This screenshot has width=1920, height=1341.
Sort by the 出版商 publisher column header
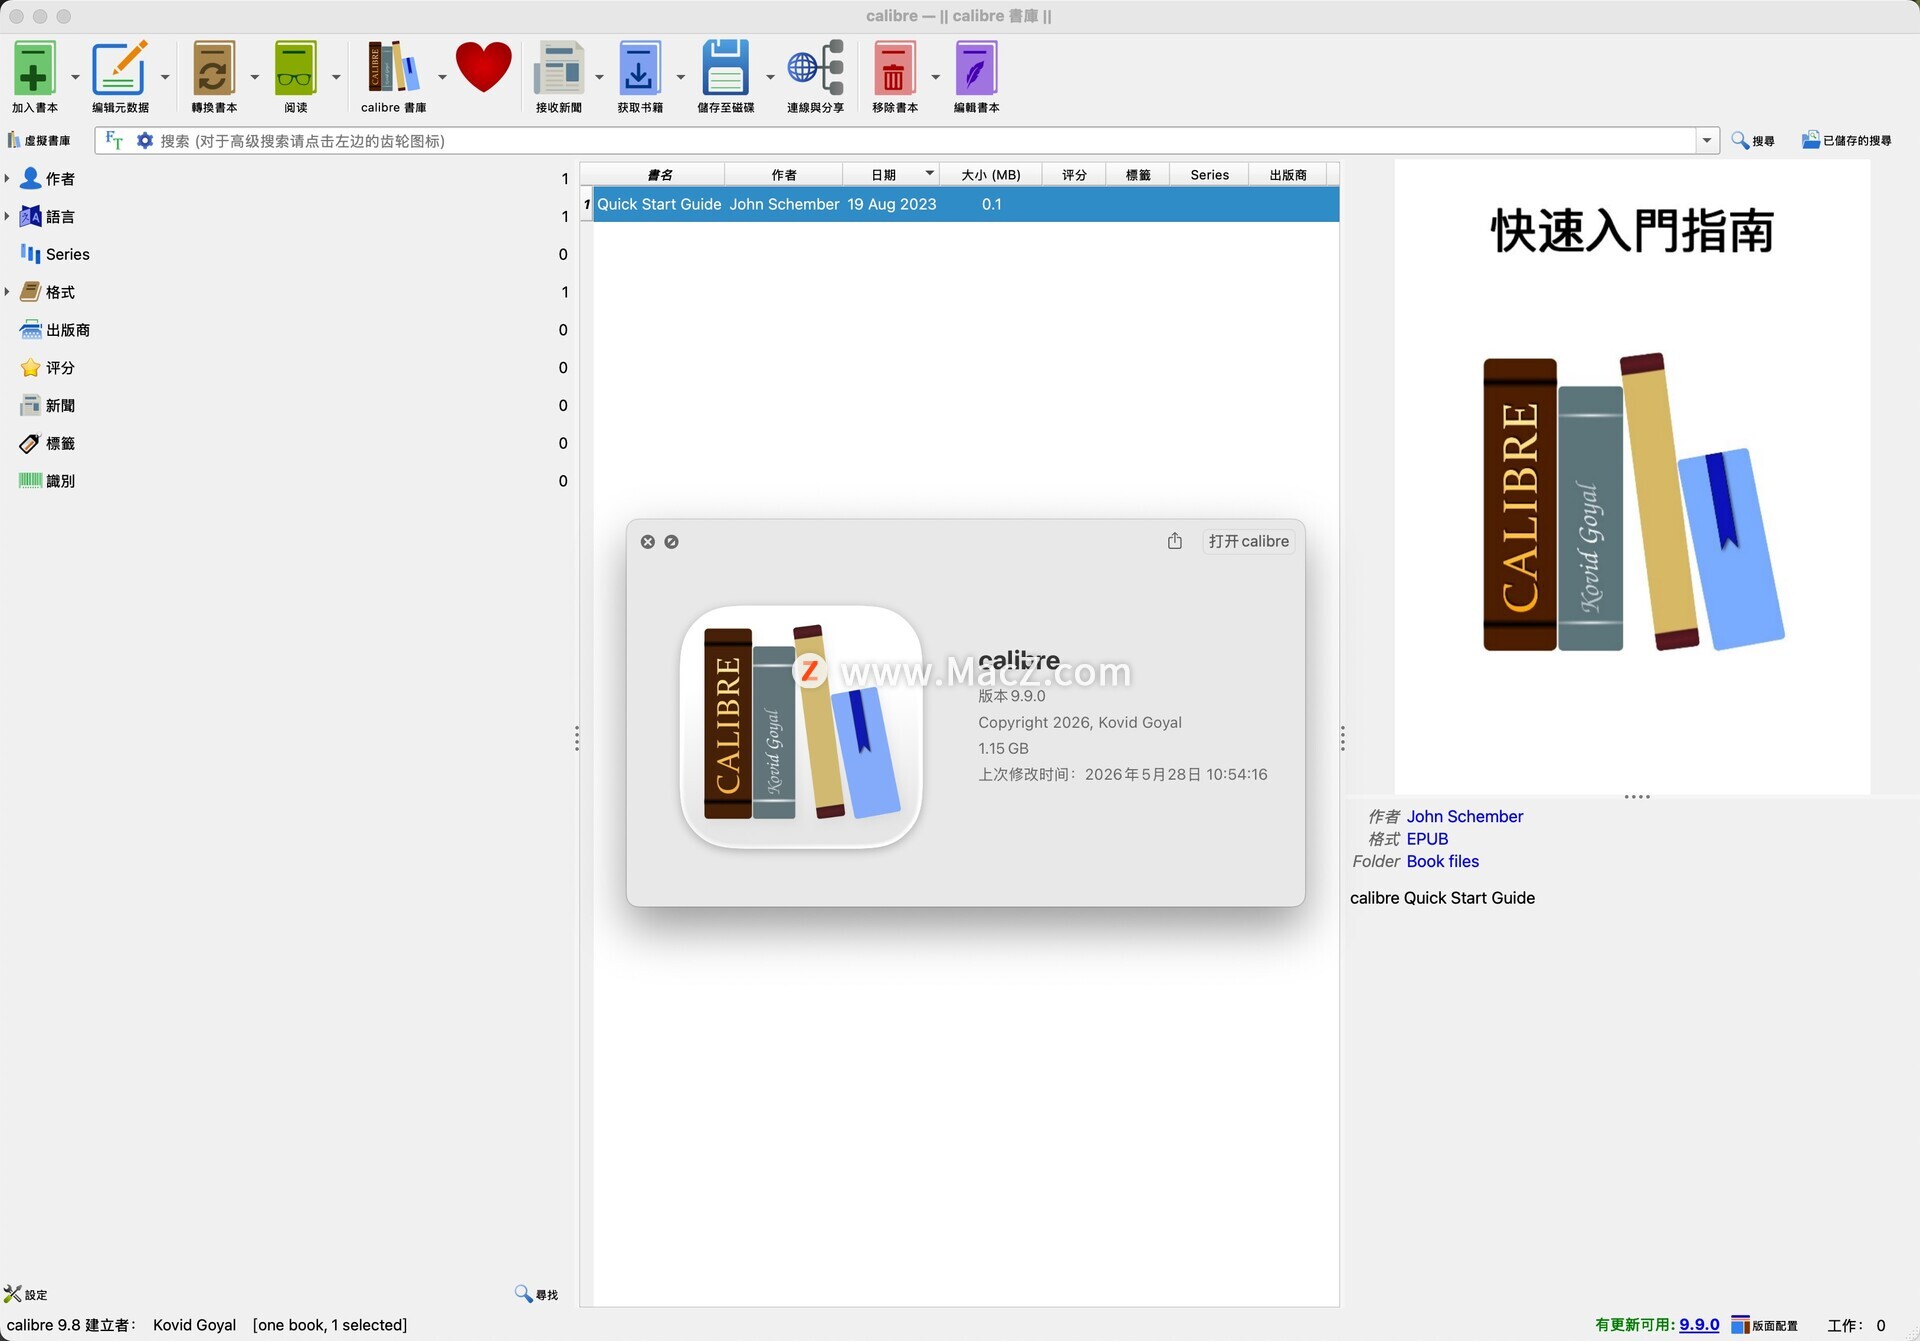click(x=1288, y=175)
